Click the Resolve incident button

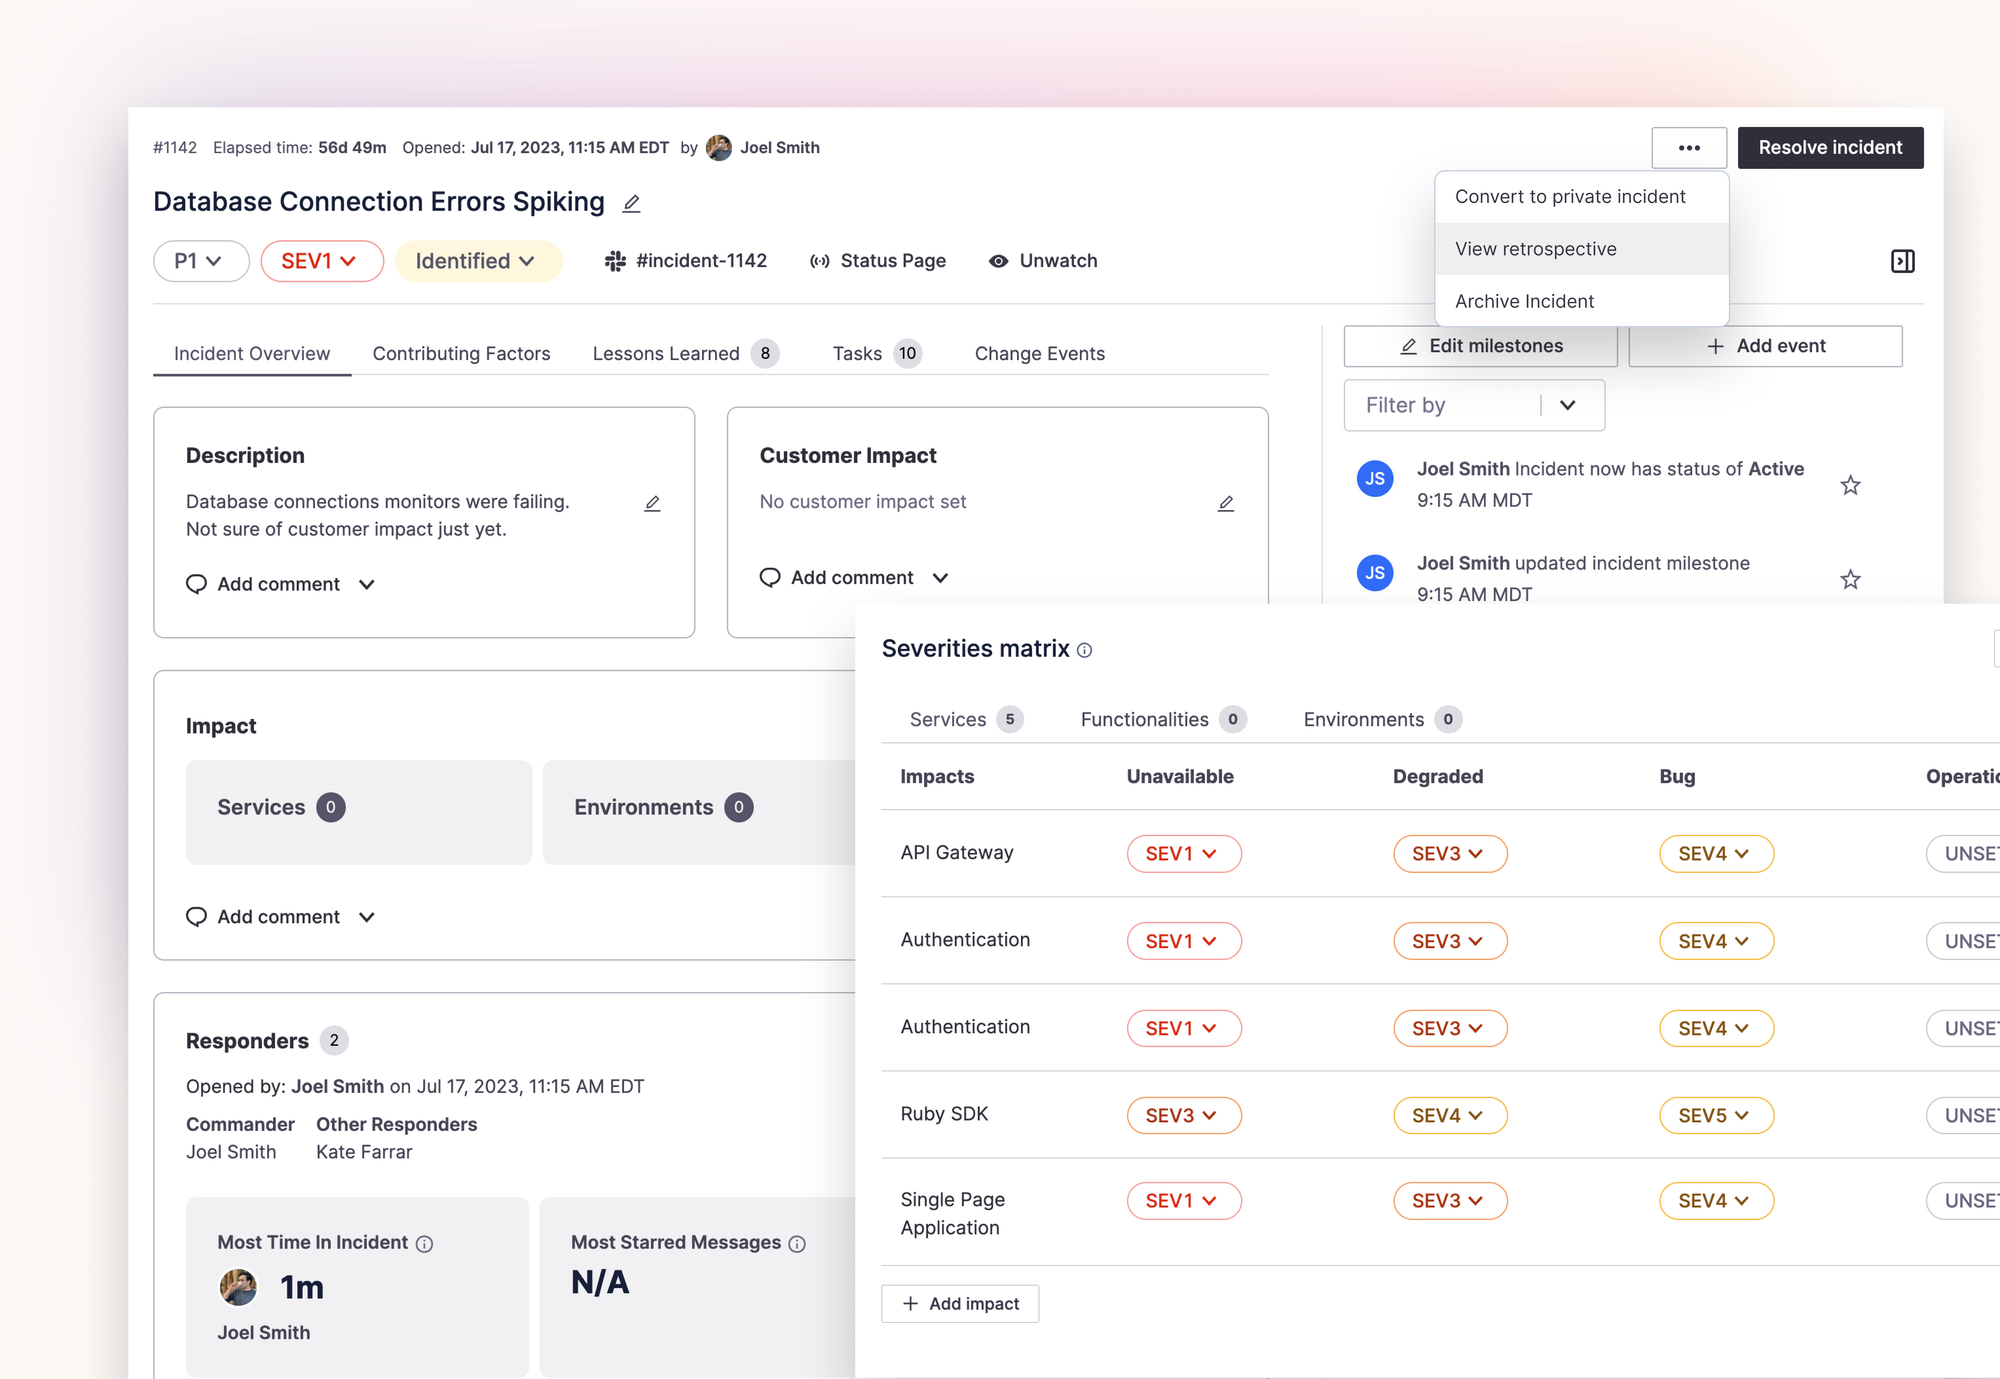coord(1829,148)
